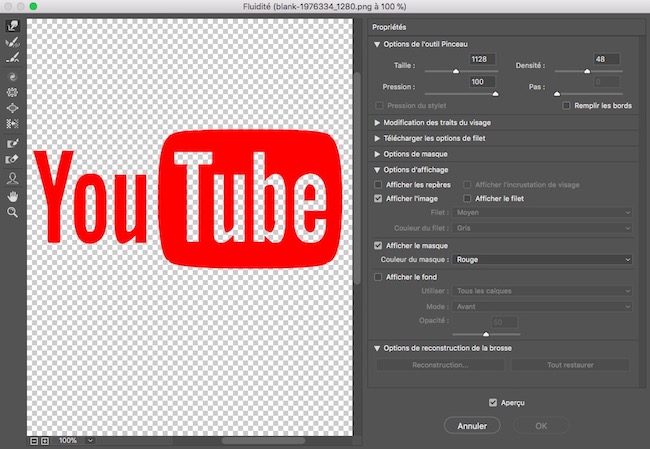
Task: Enable Afficher le filet
Action: (x=467, y=199)
